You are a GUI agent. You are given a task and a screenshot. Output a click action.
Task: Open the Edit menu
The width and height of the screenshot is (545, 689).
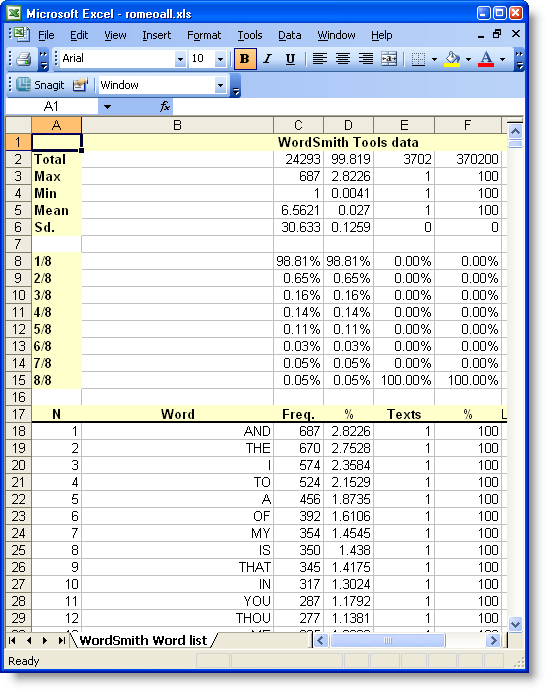79,35
